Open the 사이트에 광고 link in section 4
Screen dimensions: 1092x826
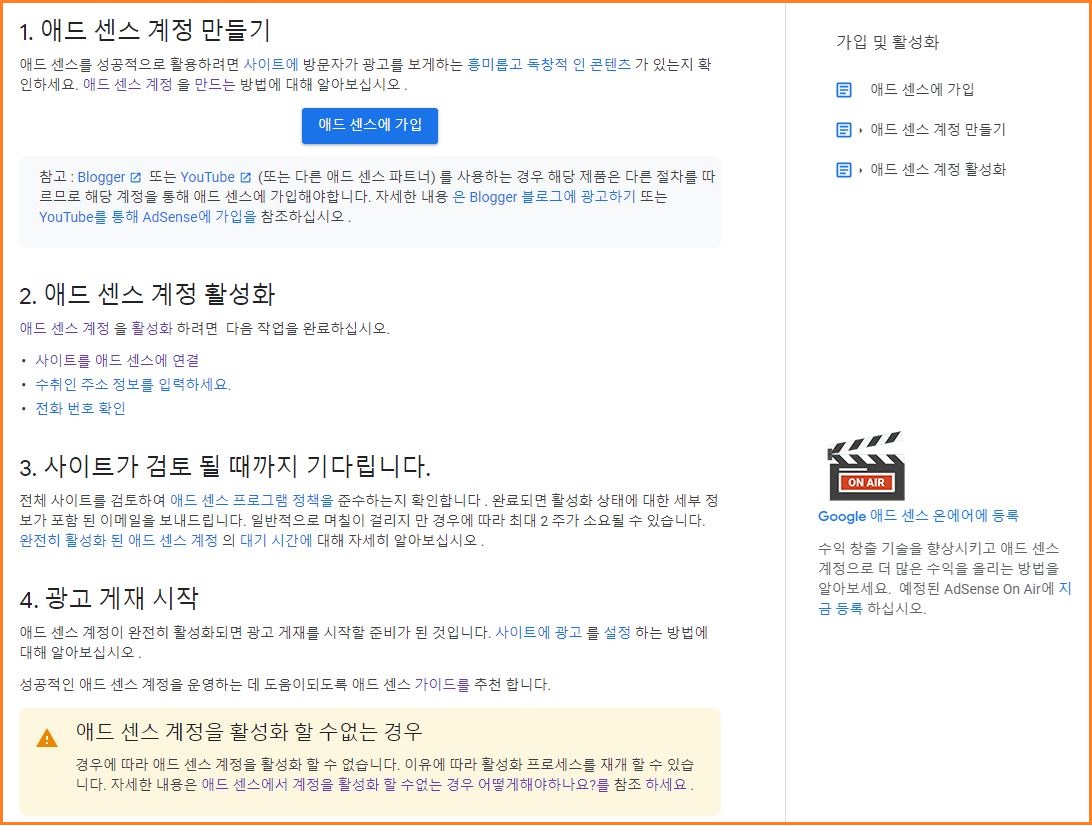[538, 632]
